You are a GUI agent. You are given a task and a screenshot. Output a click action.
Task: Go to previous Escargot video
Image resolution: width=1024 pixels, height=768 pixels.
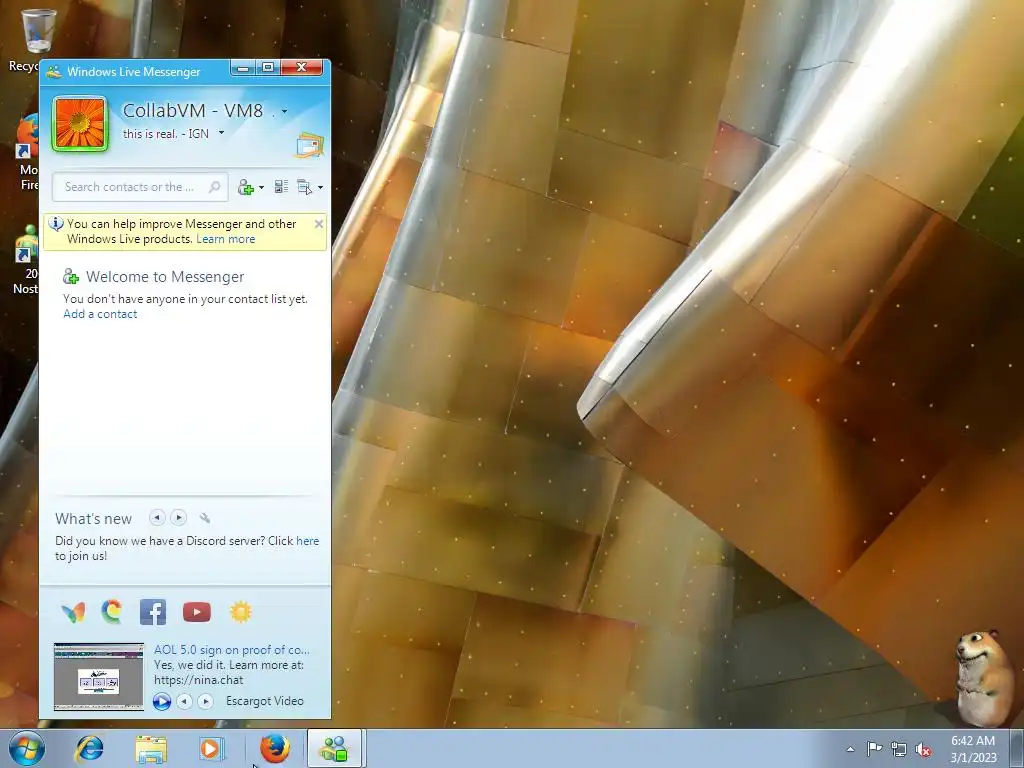185,701
